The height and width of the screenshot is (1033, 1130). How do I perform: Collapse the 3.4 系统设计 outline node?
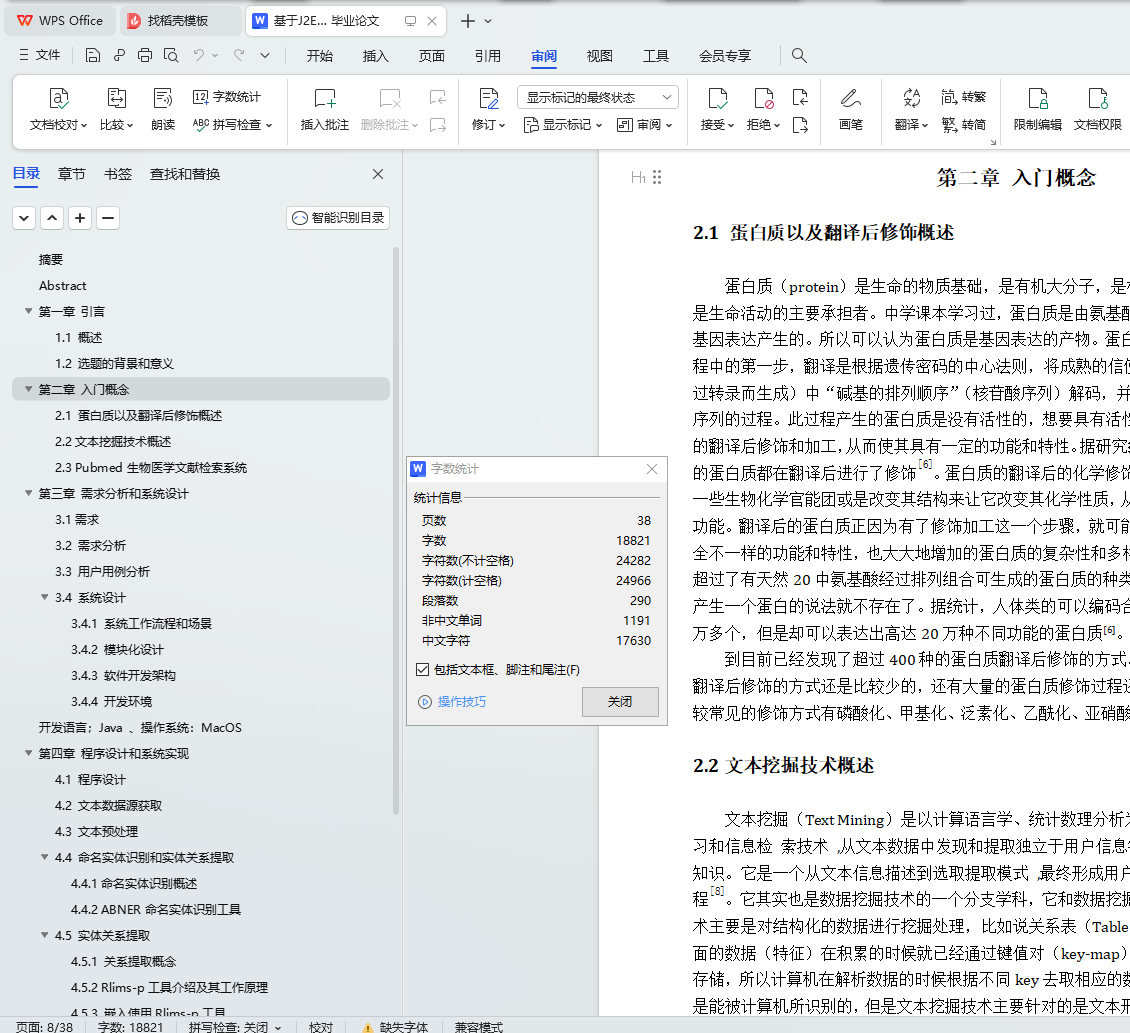pyautogui.click(x=45, y=598)
